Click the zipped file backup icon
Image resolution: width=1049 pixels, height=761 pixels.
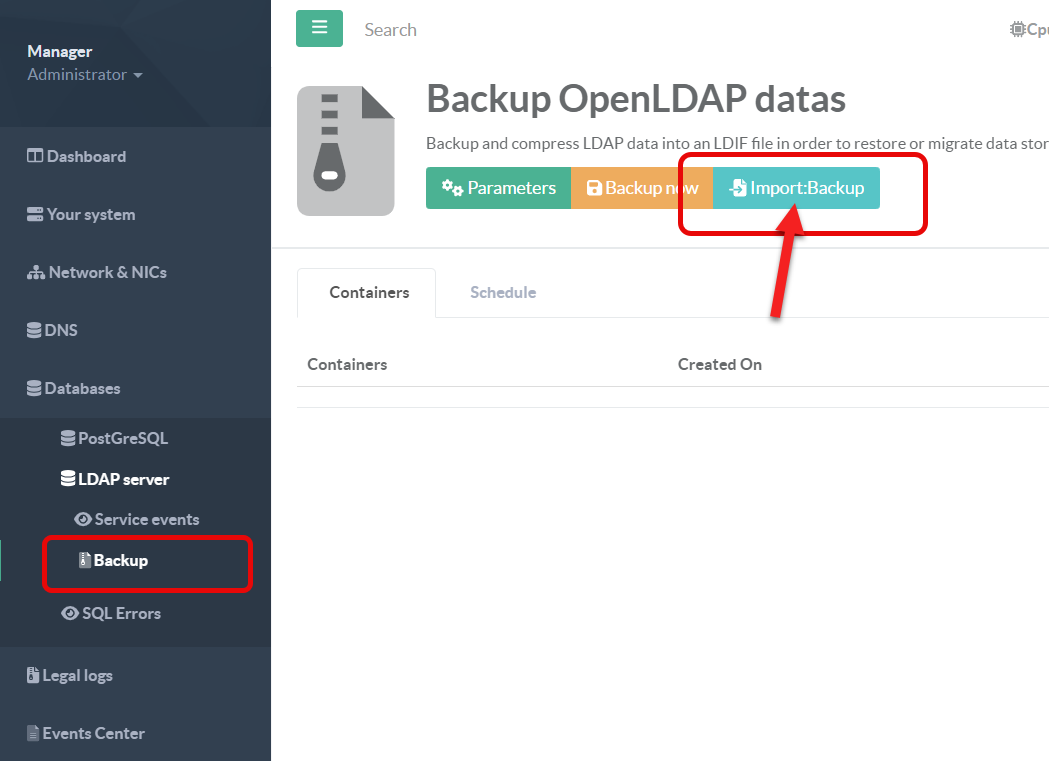[346, 151]
